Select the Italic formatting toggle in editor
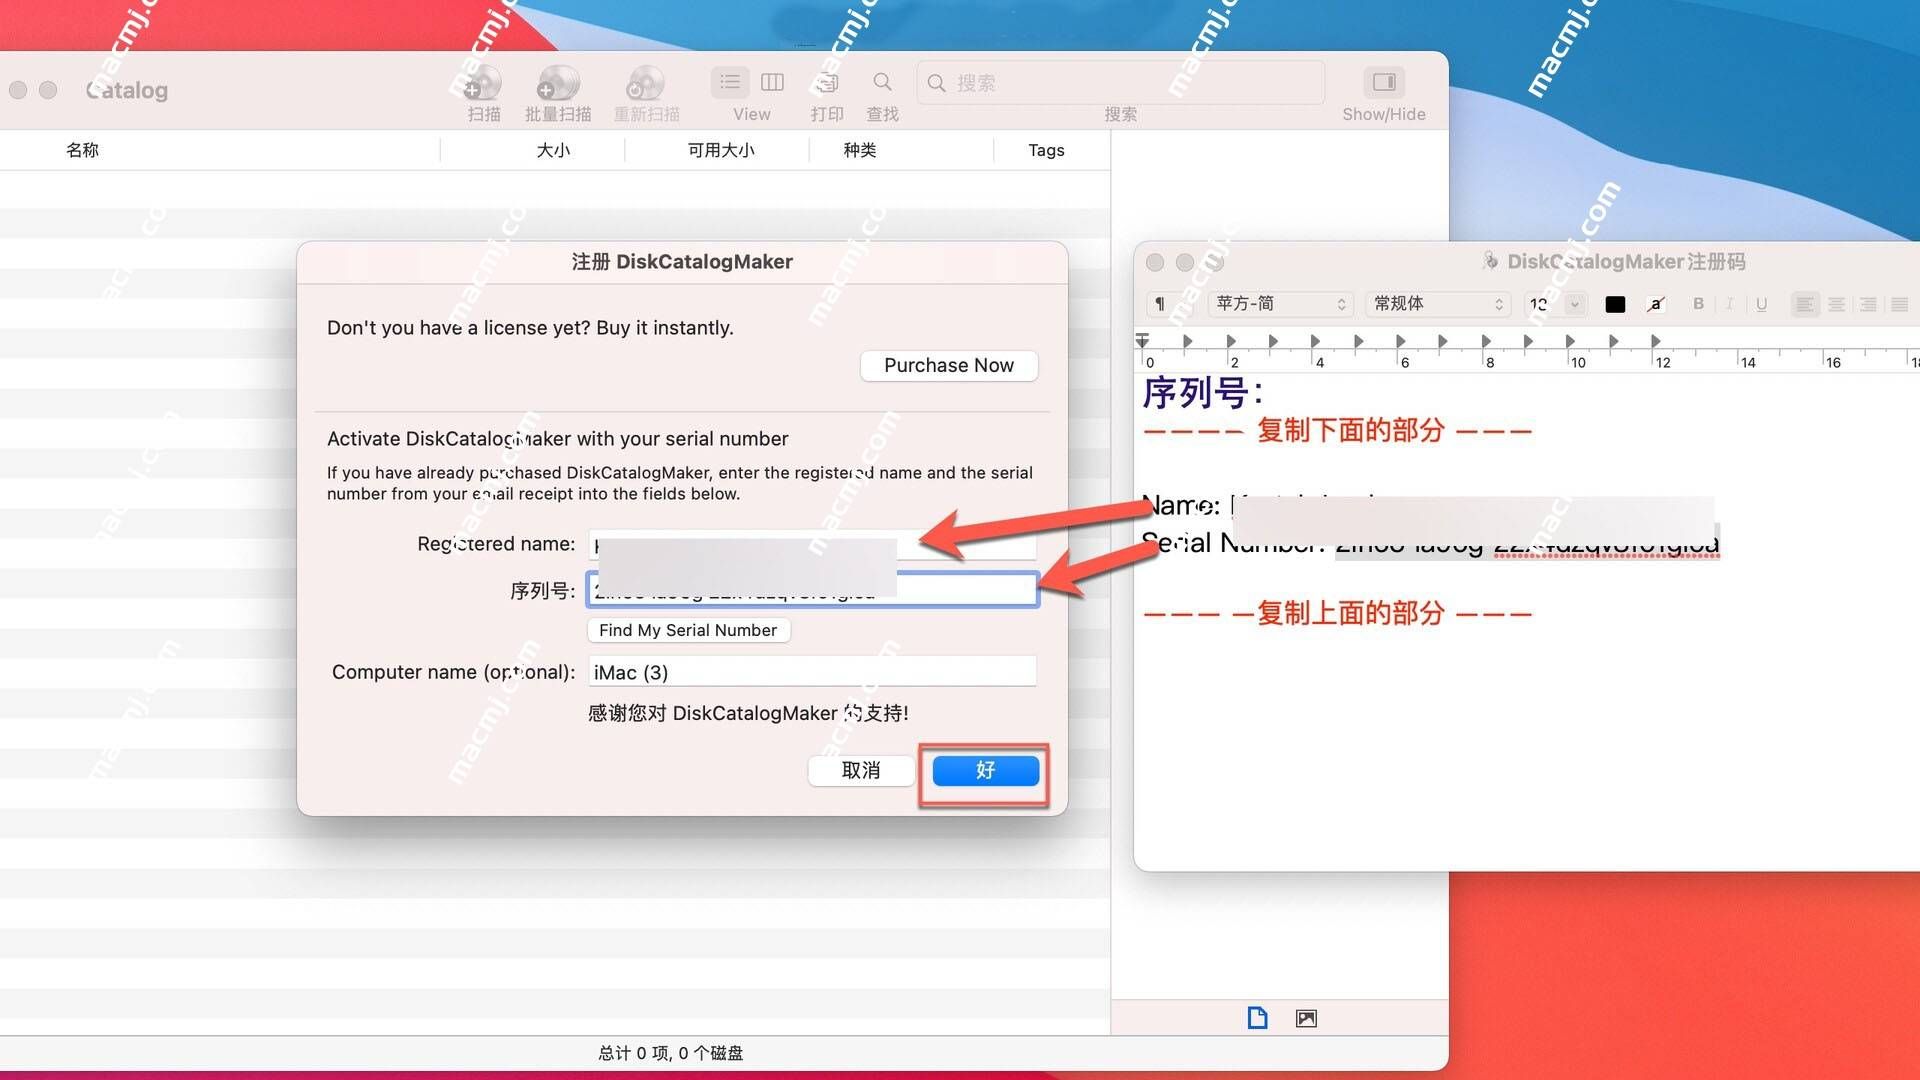This screenshot has height=1080, width=1920. pyautogui.click(x=1729, y=307)
